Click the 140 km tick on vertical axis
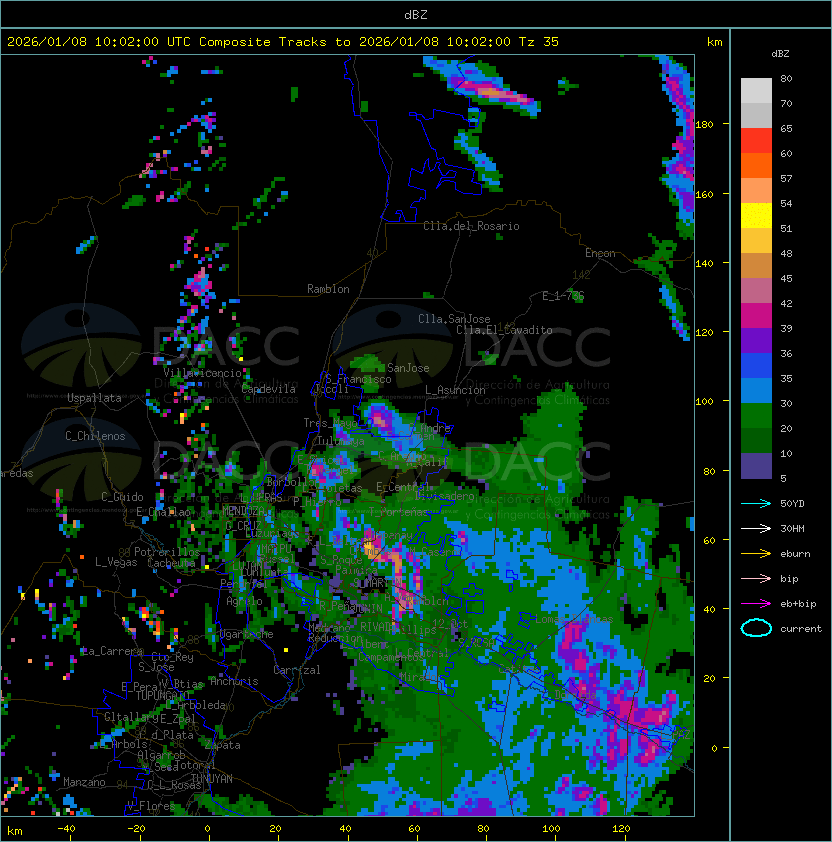 (704, 263)
